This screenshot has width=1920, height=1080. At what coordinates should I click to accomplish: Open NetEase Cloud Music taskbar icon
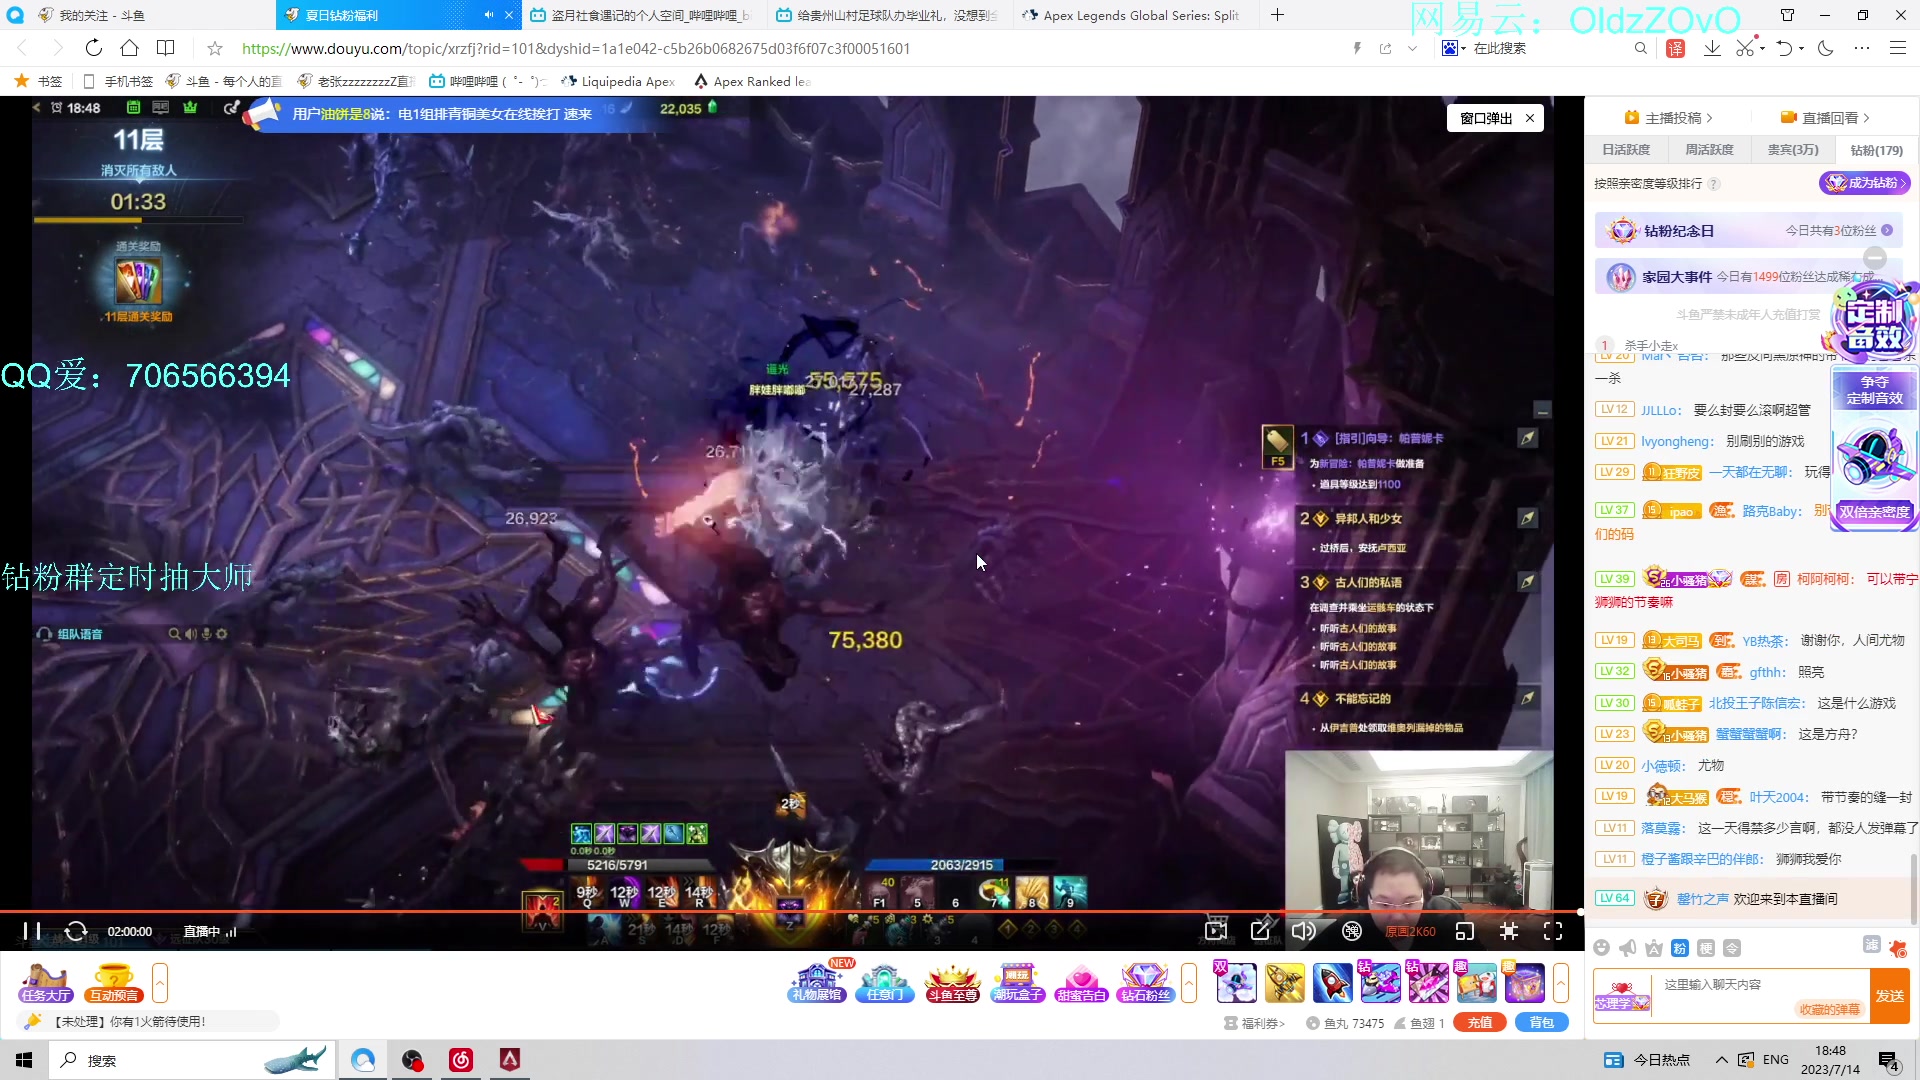tap(461, 1060)
